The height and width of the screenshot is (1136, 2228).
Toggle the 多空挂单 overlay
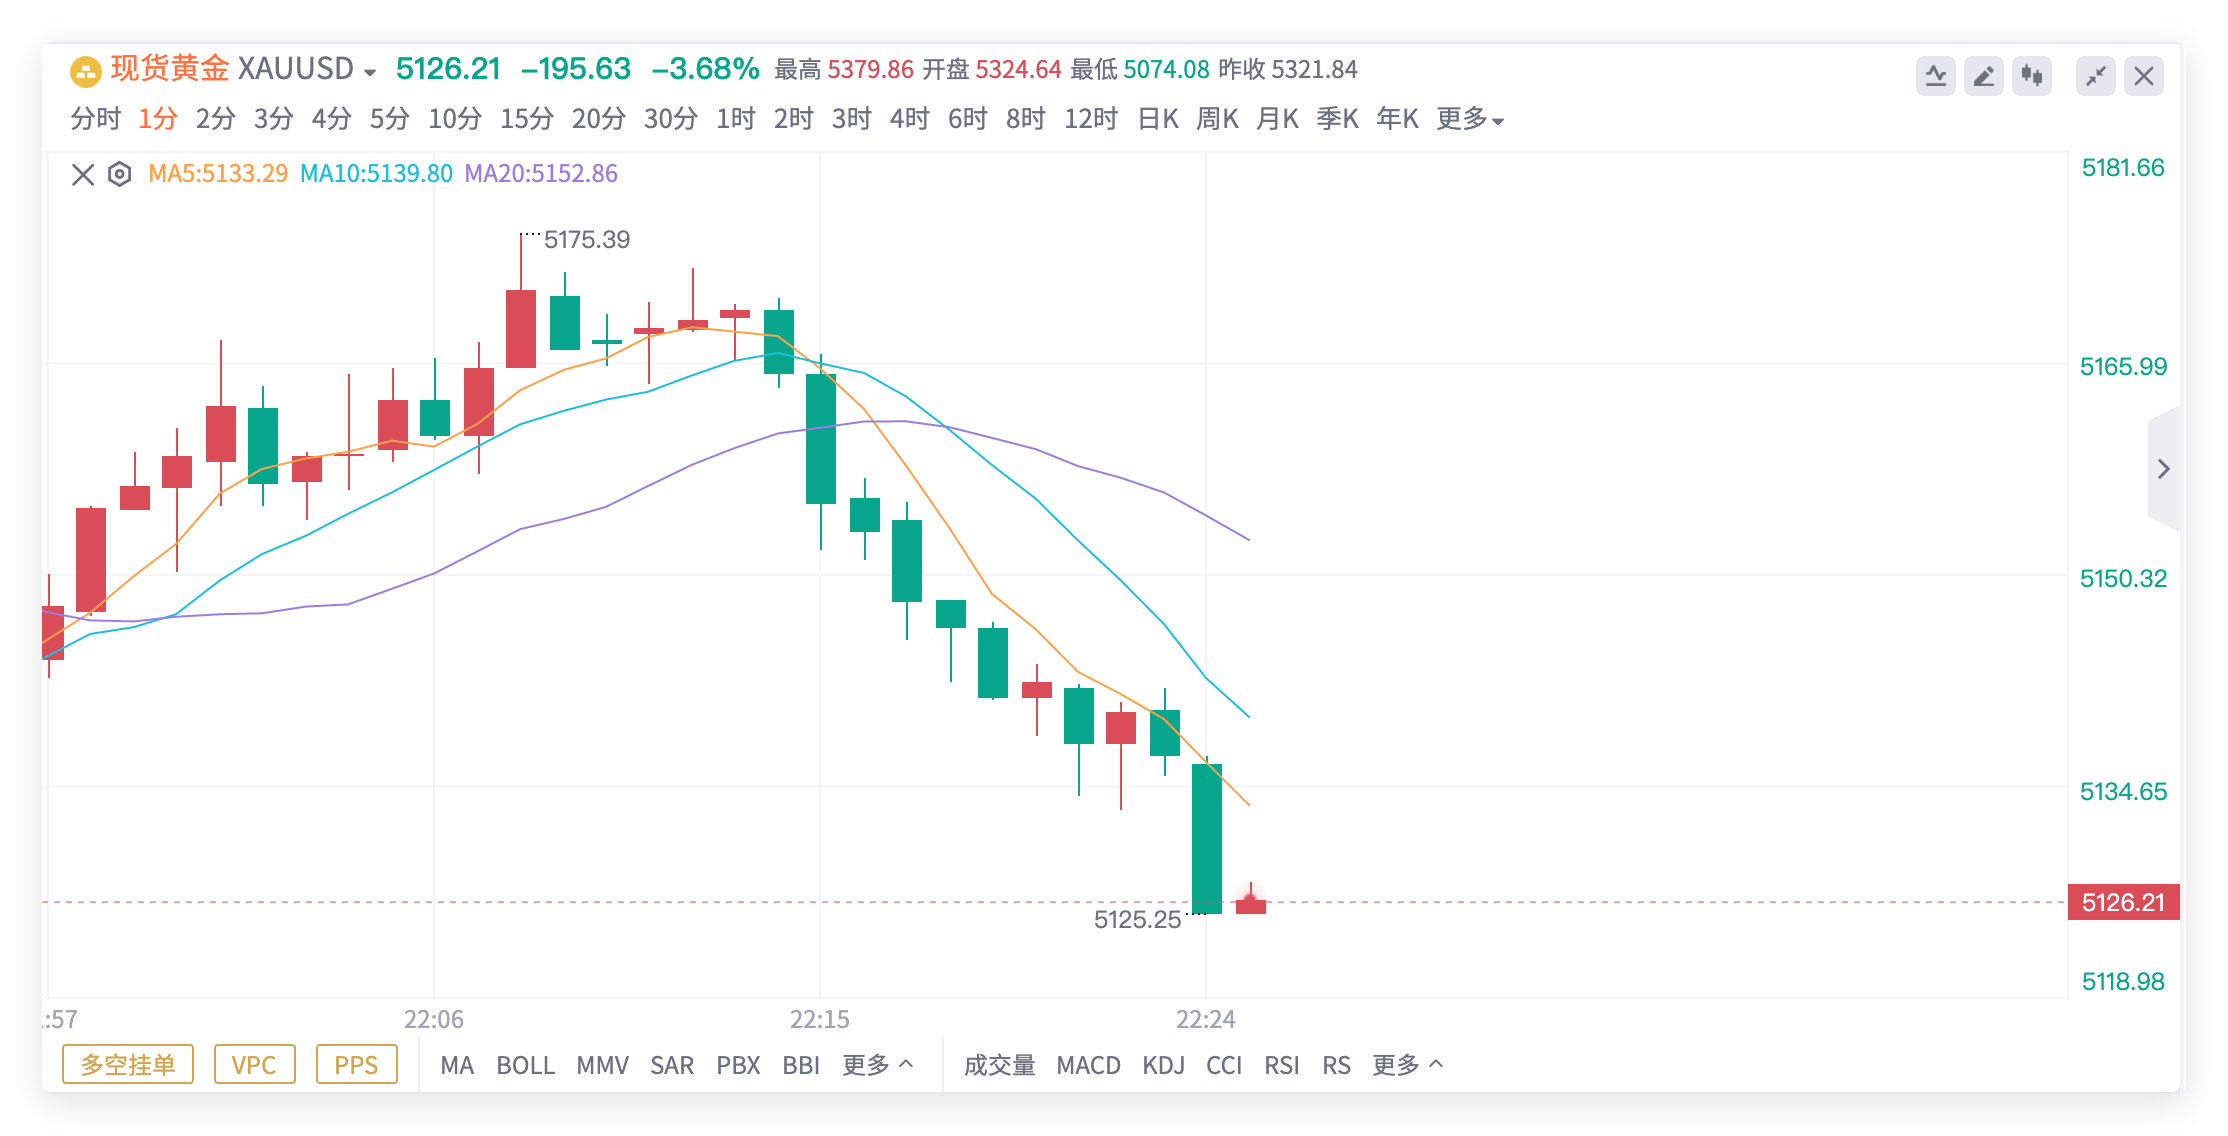point(127,1065)
